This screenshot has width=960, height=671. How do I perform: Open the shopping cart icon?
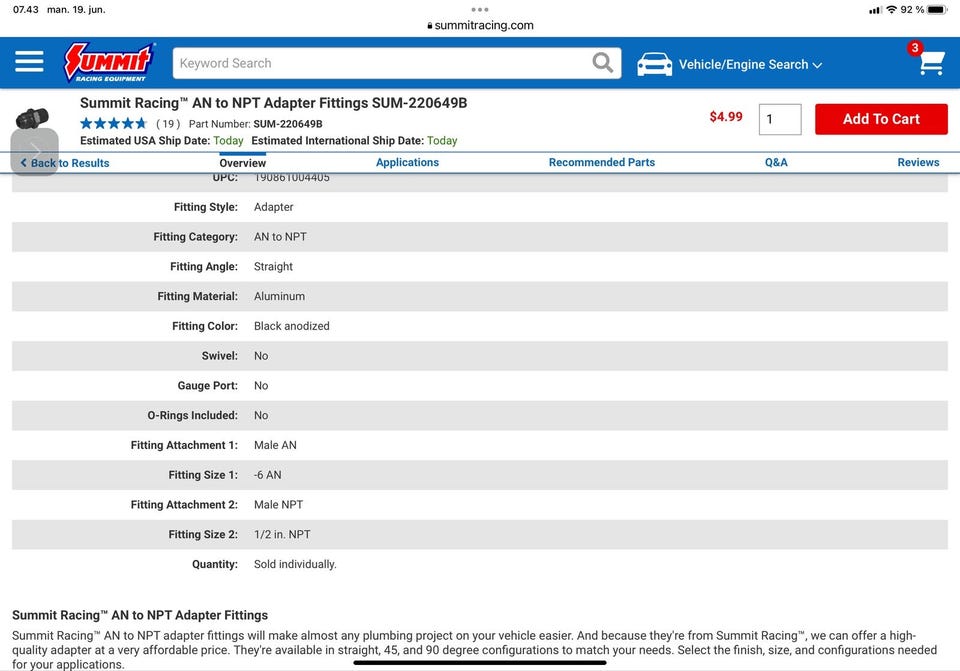pyautogui.click(x=931, y=62)
